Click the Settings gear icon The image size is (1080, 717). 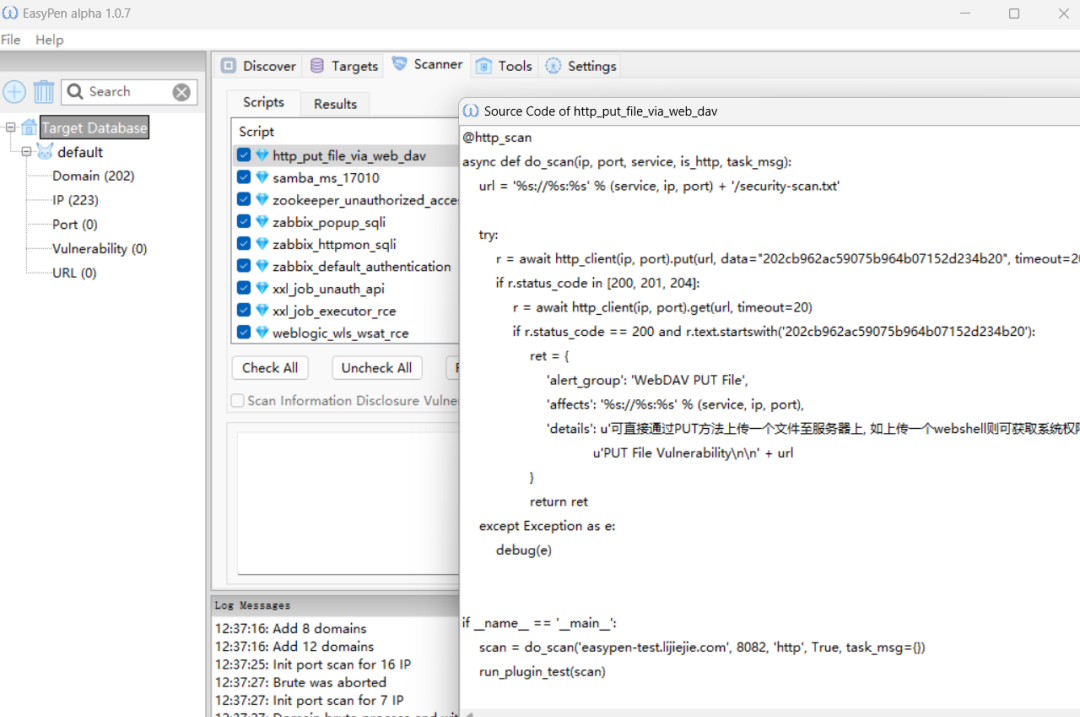point(553,66)
